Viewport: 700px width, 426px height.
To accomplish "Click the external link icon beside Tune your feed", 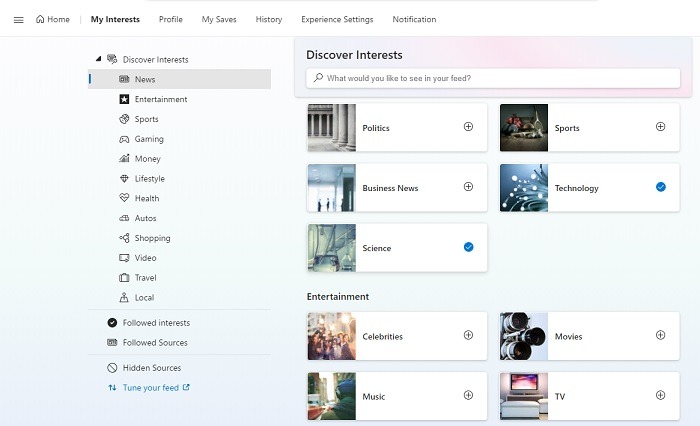I will coord(186,387).
